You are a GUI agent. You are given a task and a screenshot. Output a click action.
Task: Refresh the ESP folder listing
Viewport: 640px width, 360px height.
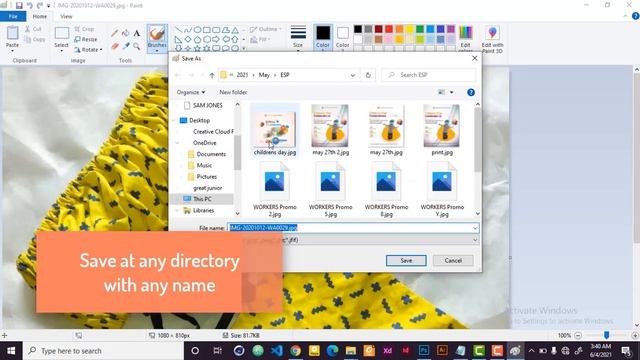click(368, 75)
